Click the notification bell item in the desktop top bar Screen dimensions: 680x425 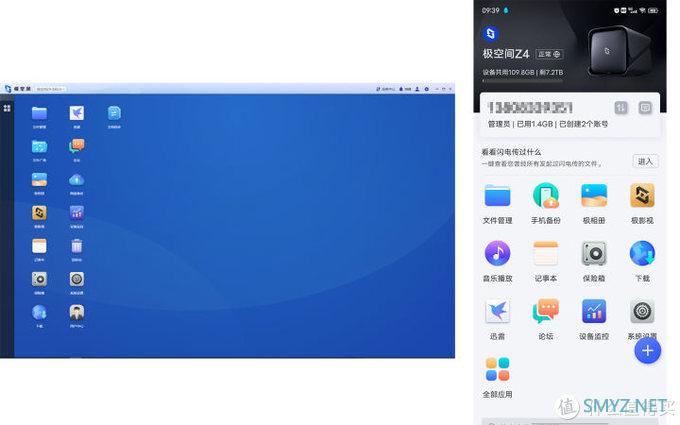(x=405, y=89)
